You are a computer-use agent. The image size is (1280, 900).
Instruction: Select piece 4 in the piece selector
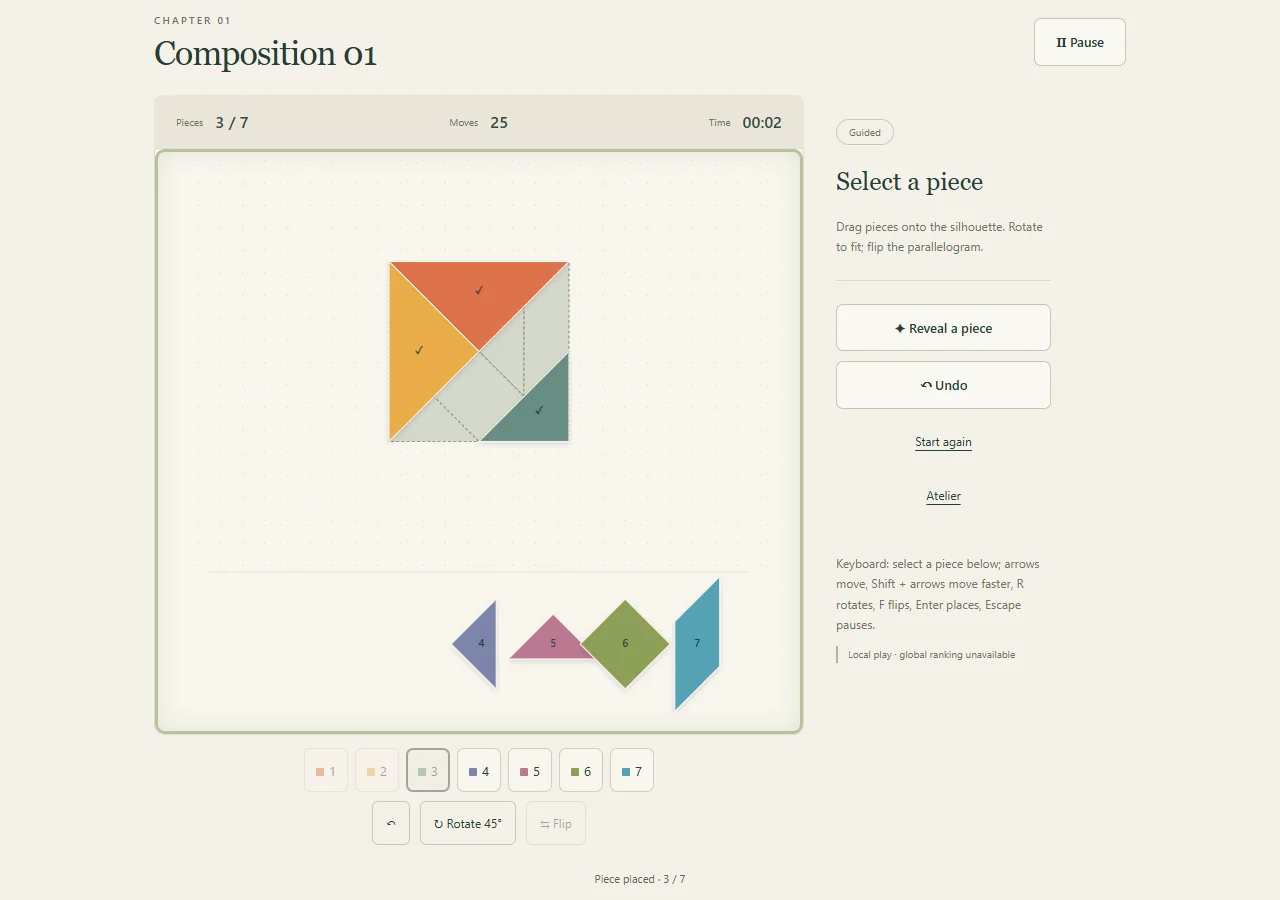pos(479,770)
